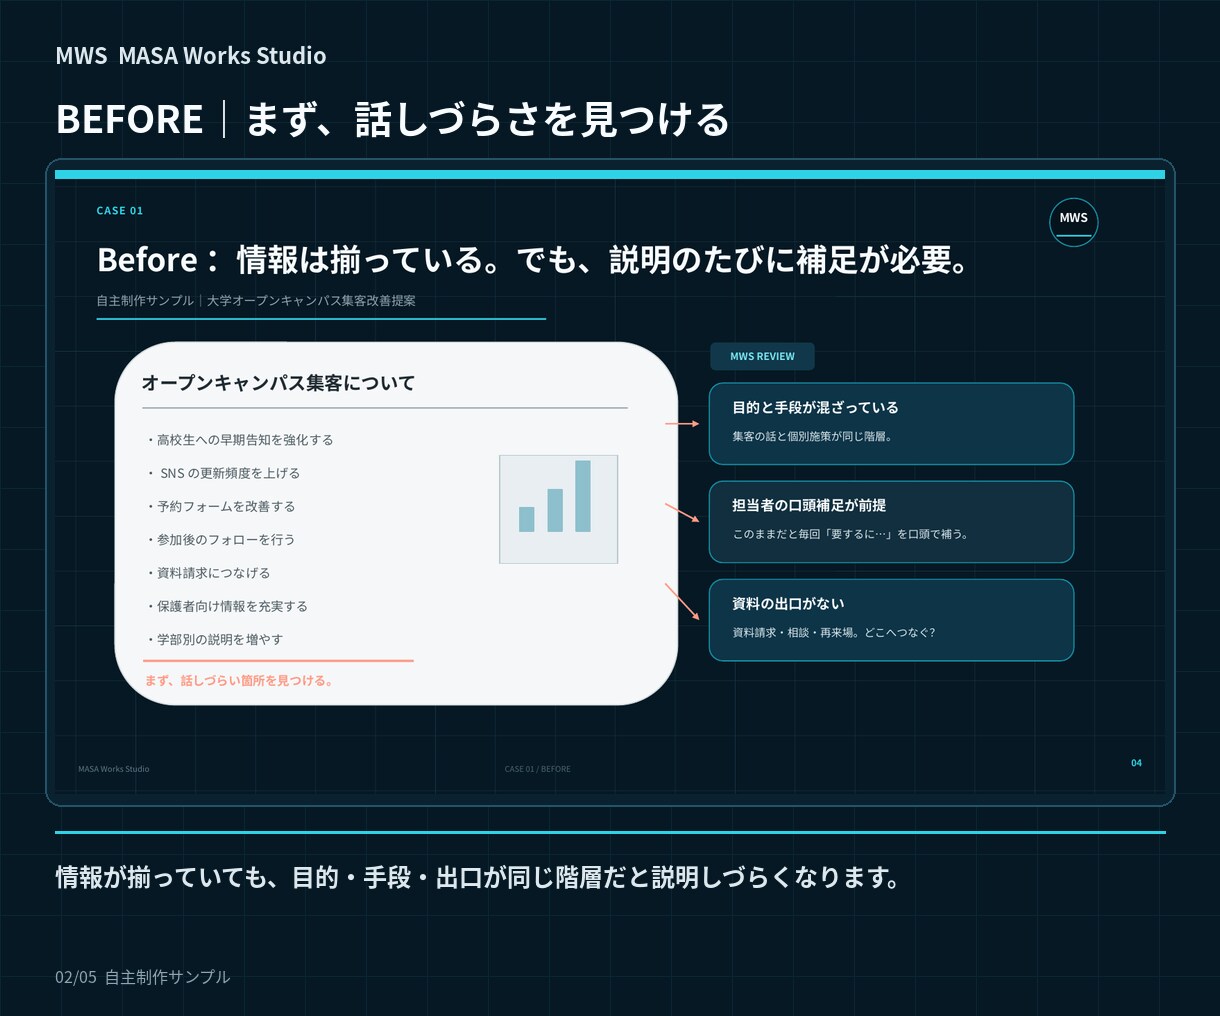Viewport: 1220px width, 1016px height.
Task: Click the 自主制作サンプル｜大学オープンキャンパス subtitle
Action: point(256,300)
